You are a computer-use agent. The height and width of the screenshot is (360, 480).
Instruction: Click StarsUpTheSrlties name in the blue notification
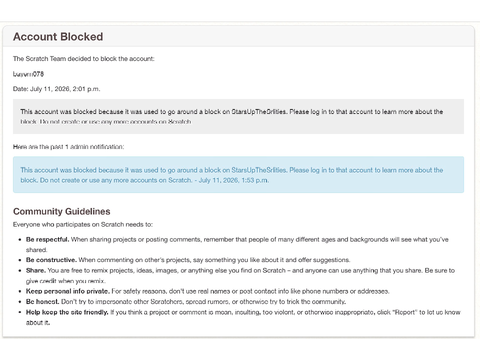[x=259, y=170]
